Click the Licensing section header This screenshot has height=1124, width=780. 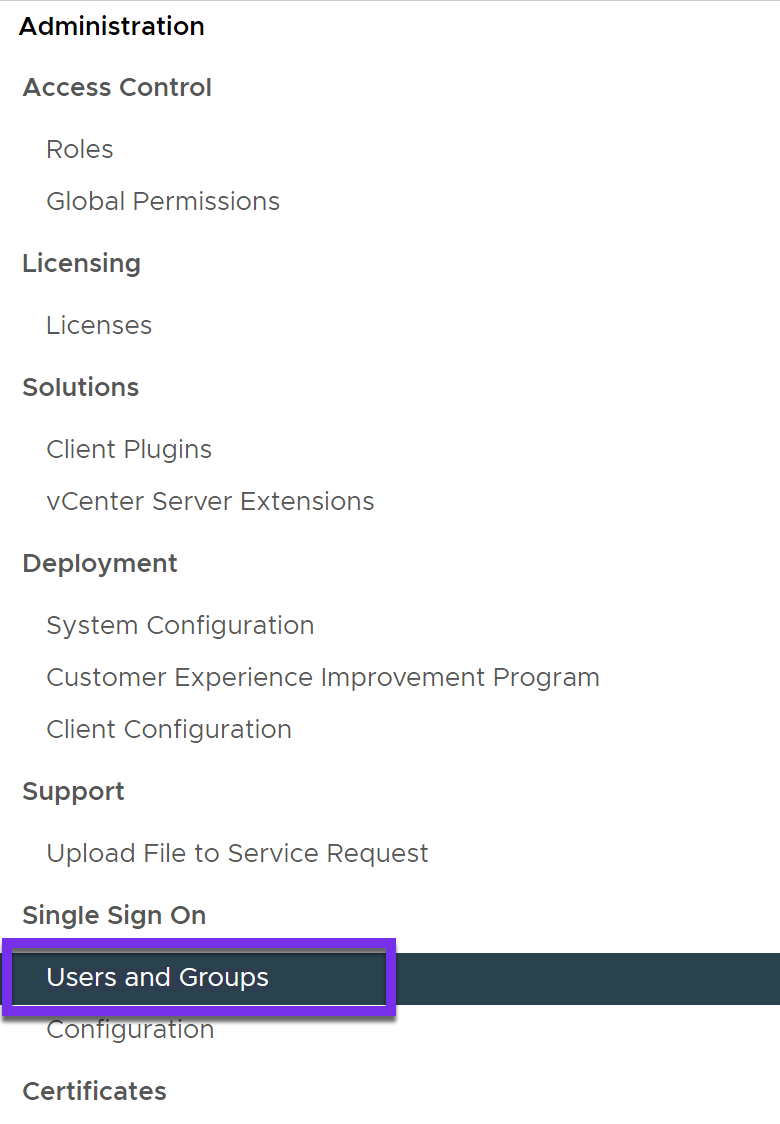[81, 264]
